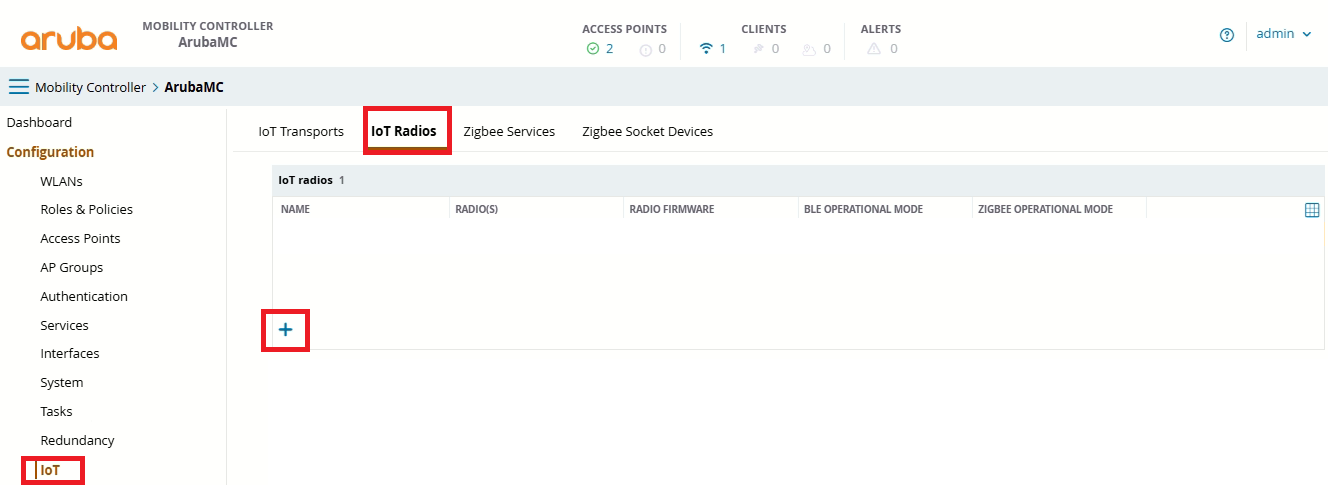Click the remote clients cloud icon
The height and width of the screenshot is (485, 1328).
point(810,48)
